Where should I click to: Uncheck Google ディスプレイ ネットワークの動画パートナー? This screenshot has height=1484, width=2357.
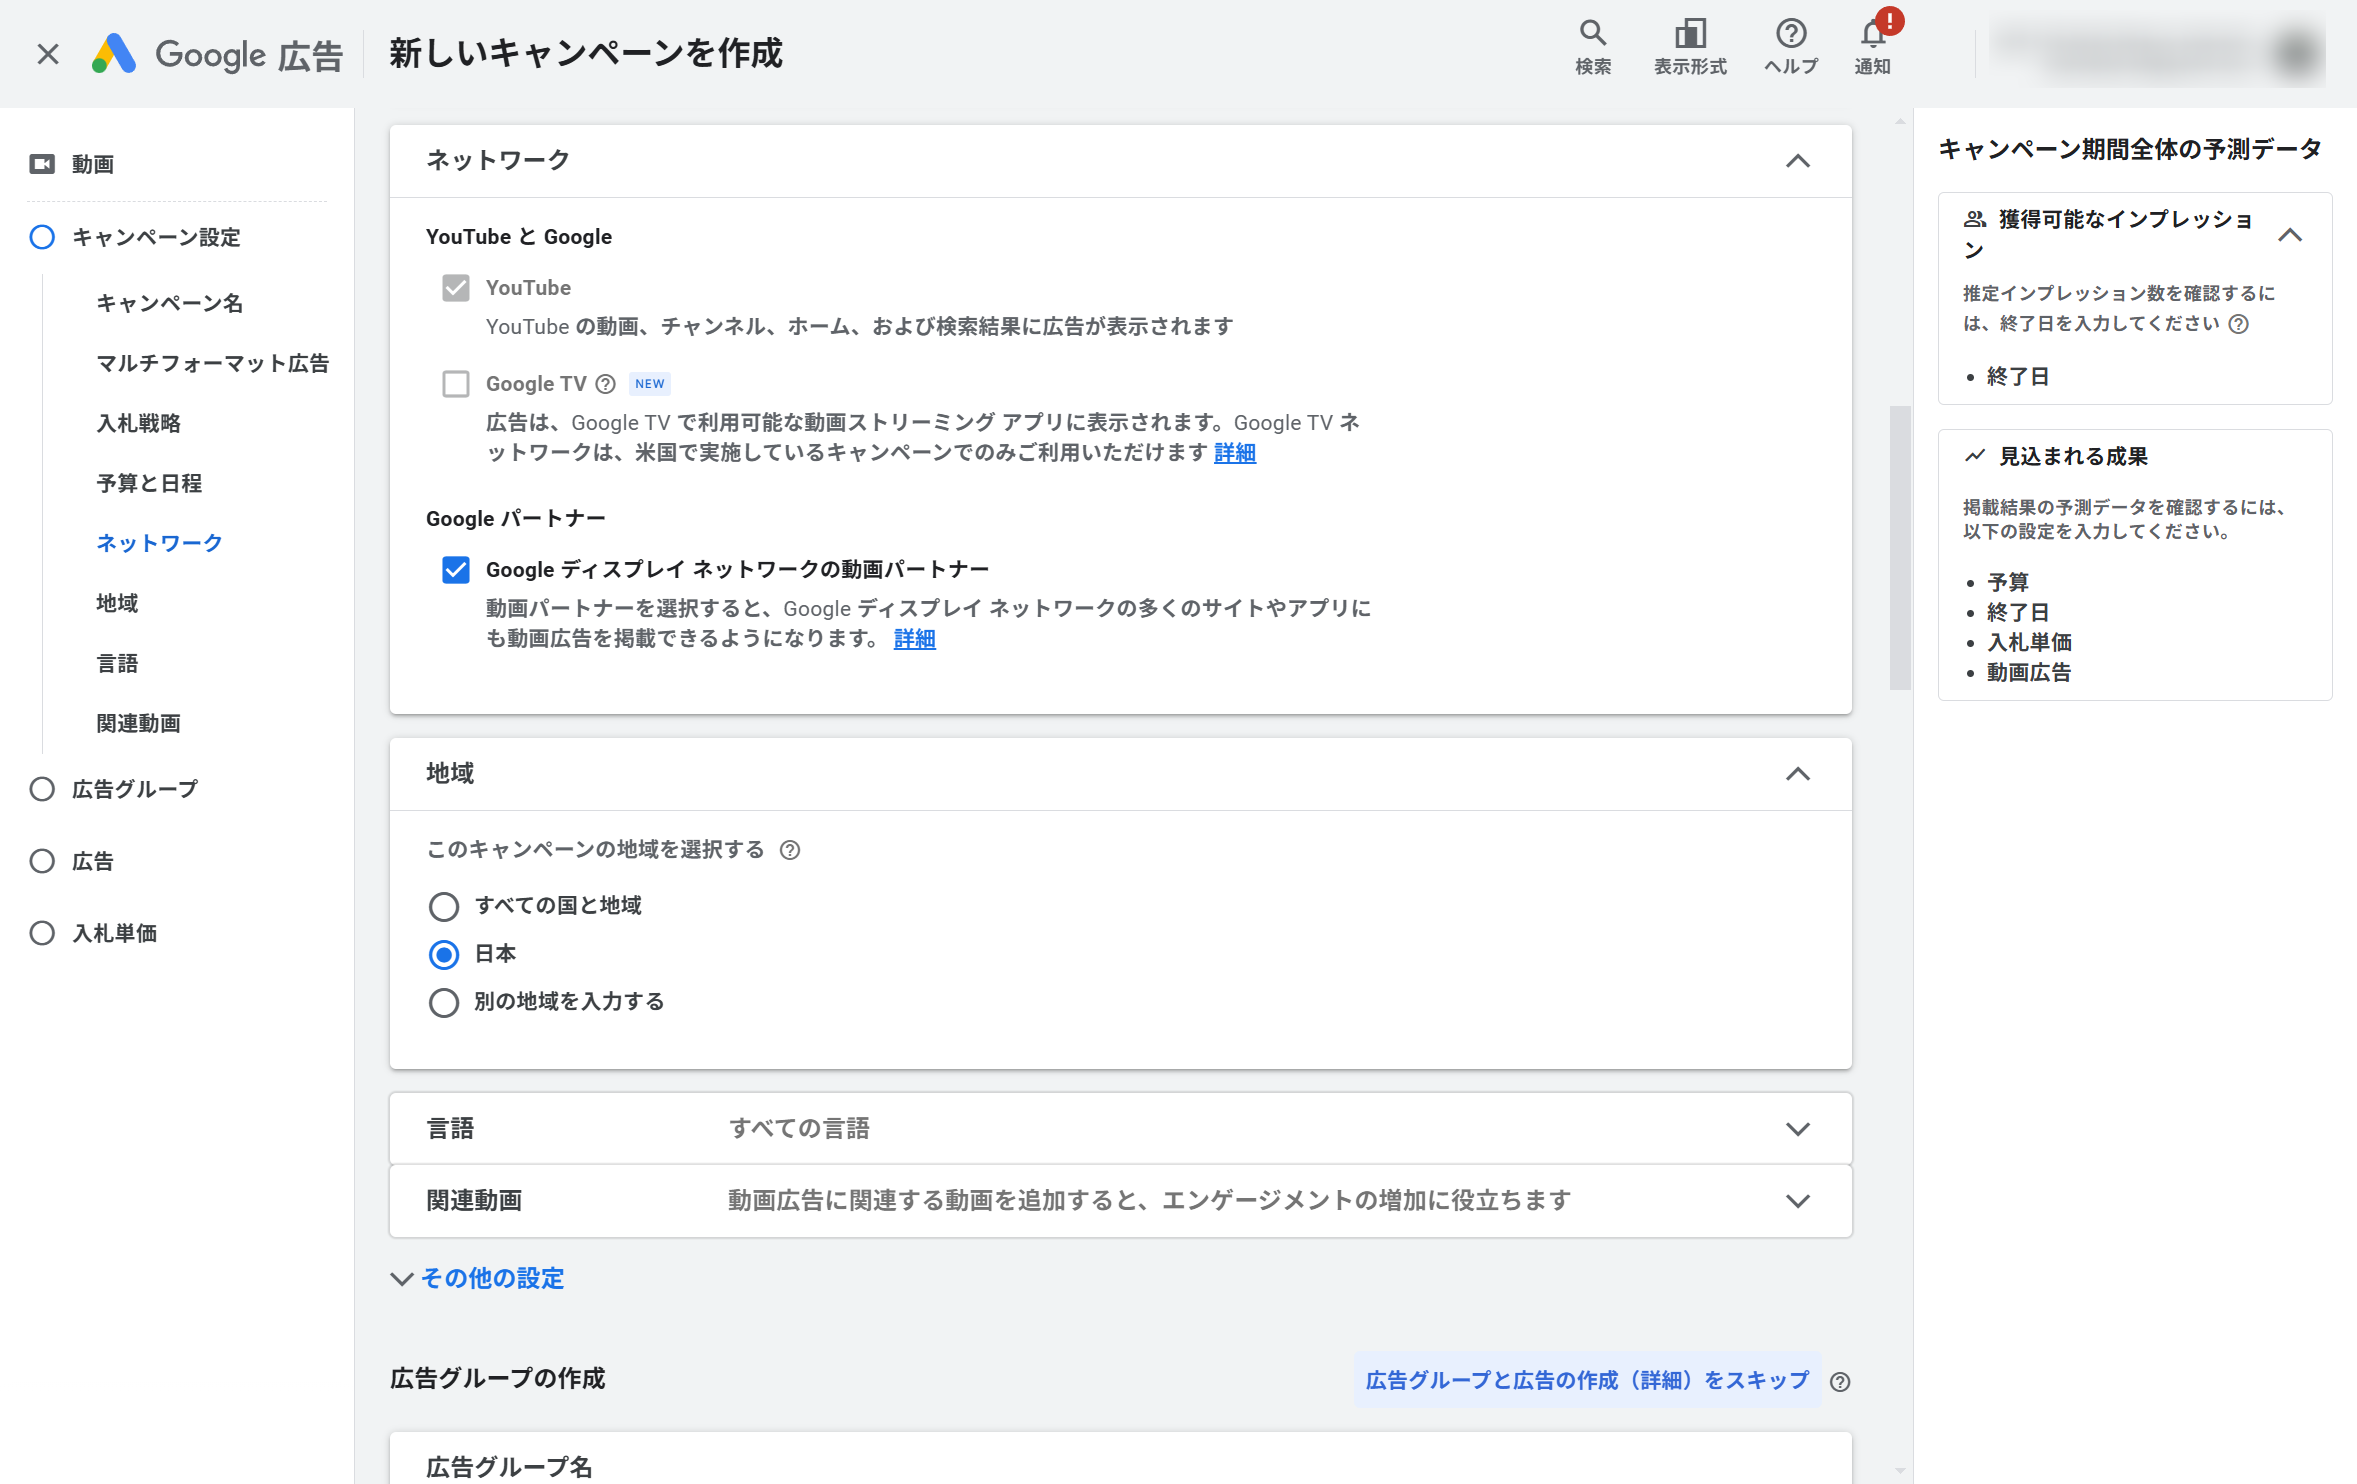click(456, 570)
